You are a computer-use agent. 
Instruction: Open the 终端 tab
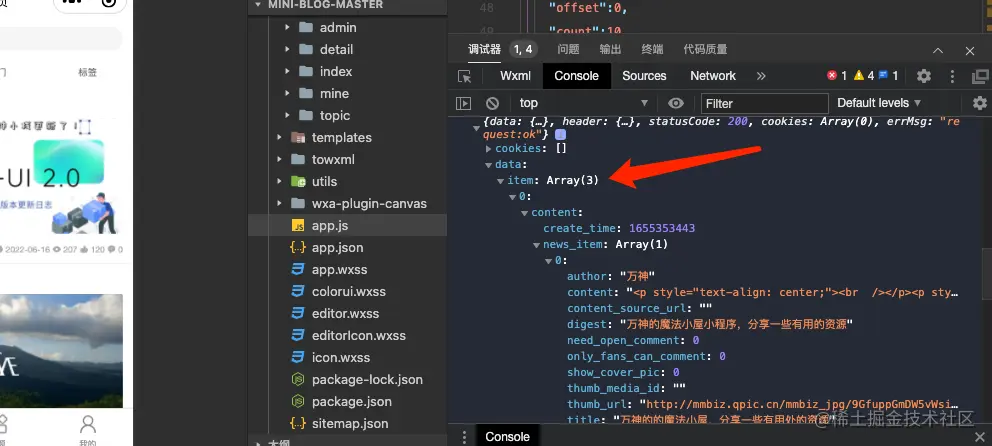(652, 49)
